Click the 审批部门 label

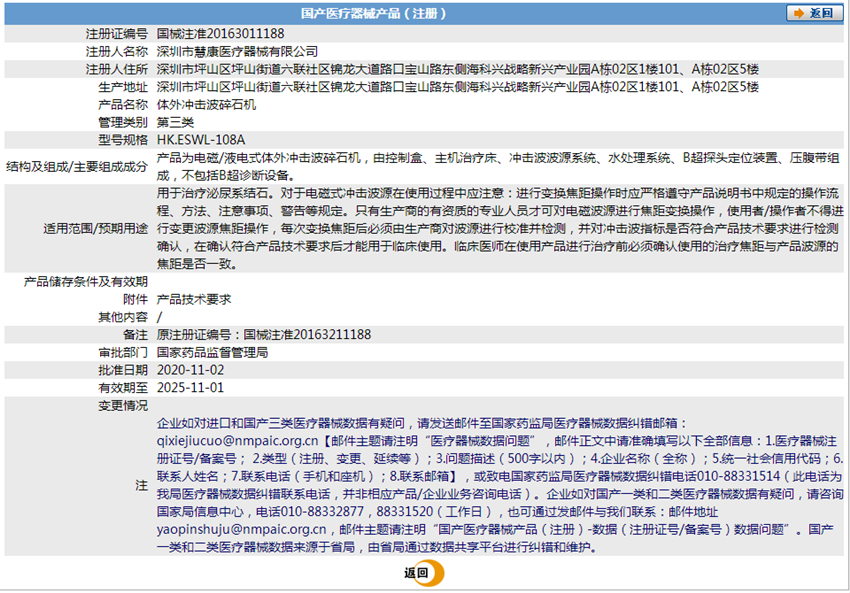click(x=123, y=352)
